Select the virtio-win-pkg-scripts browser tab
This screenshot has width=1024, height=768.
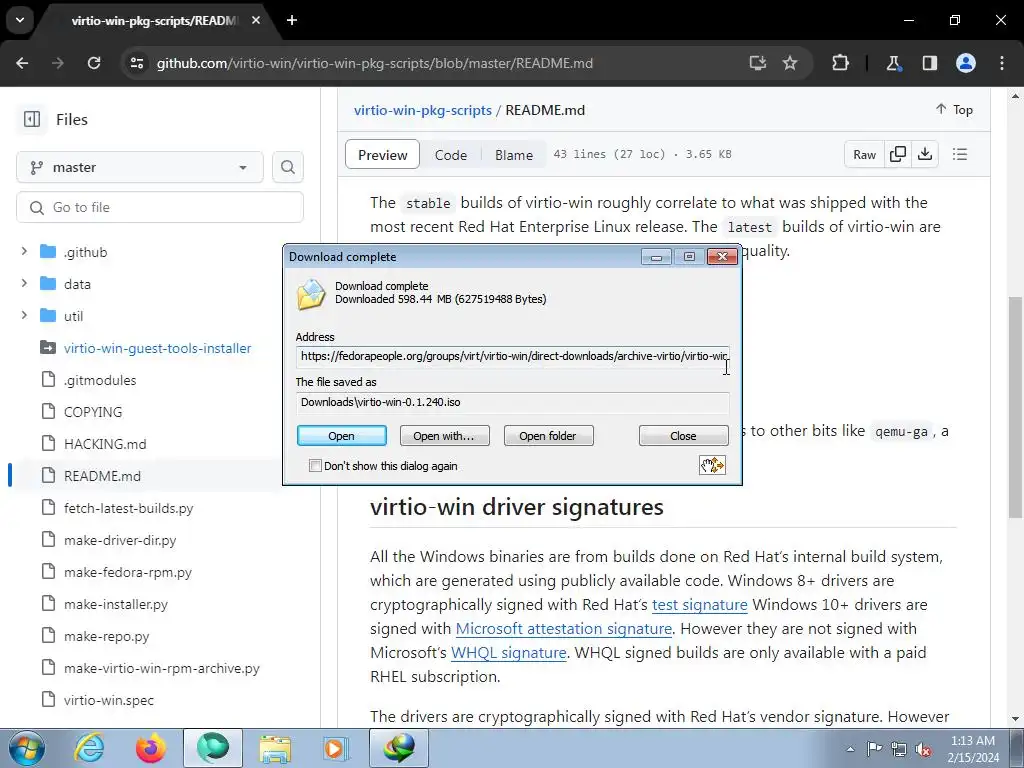tap(153, 20)
